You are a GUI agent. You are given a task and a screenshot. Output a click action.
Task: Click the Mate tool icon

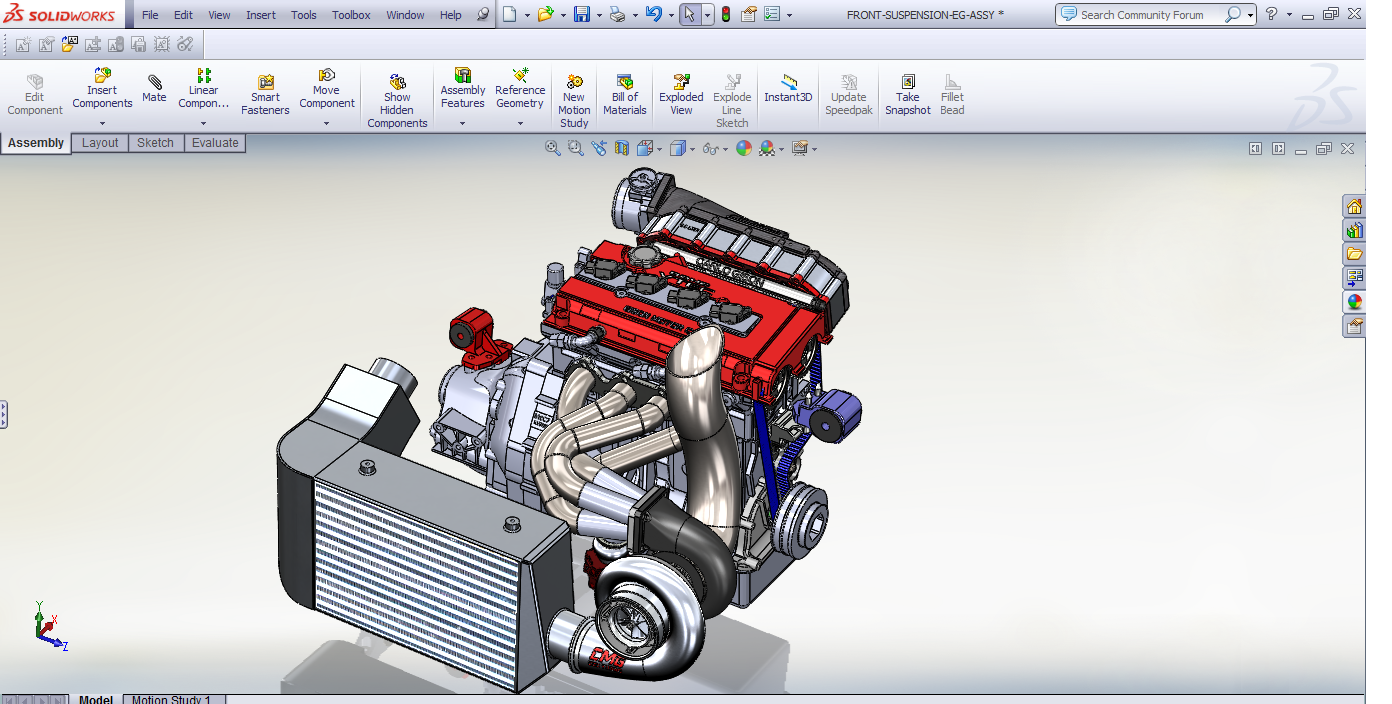point(154,88)
